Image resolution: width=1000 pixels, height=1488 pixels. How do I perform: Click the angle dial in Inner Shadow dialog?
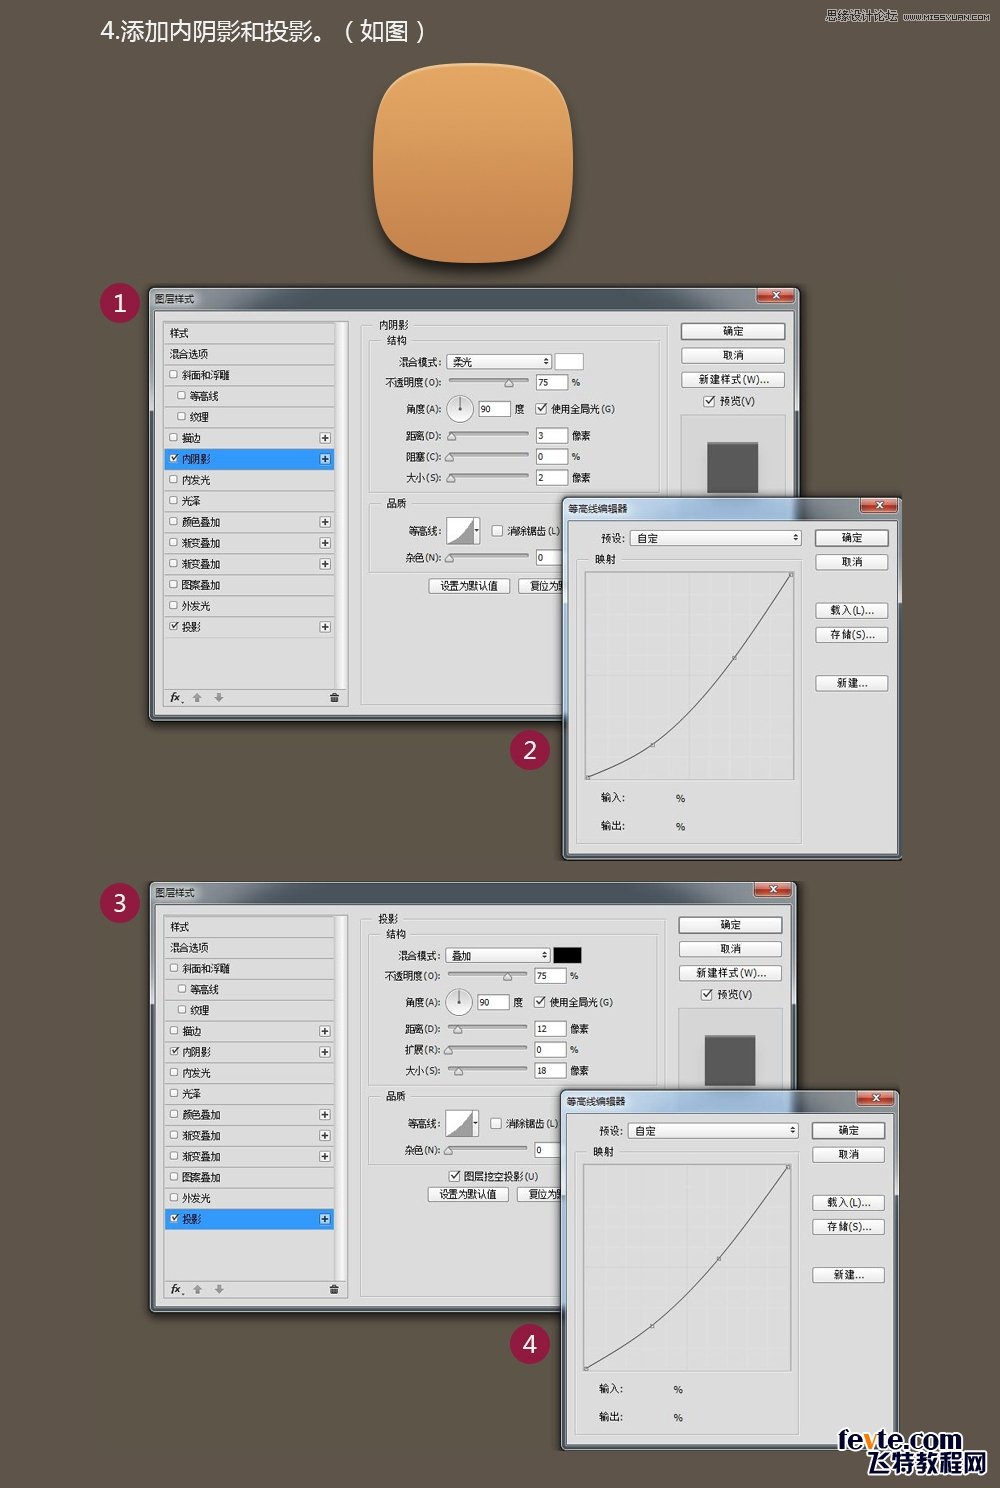(460, 408)
